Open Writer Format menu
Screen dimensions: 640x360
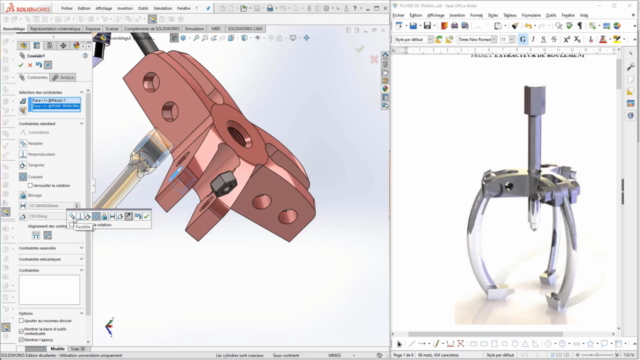pyautogui.click(x=476, y=15)
